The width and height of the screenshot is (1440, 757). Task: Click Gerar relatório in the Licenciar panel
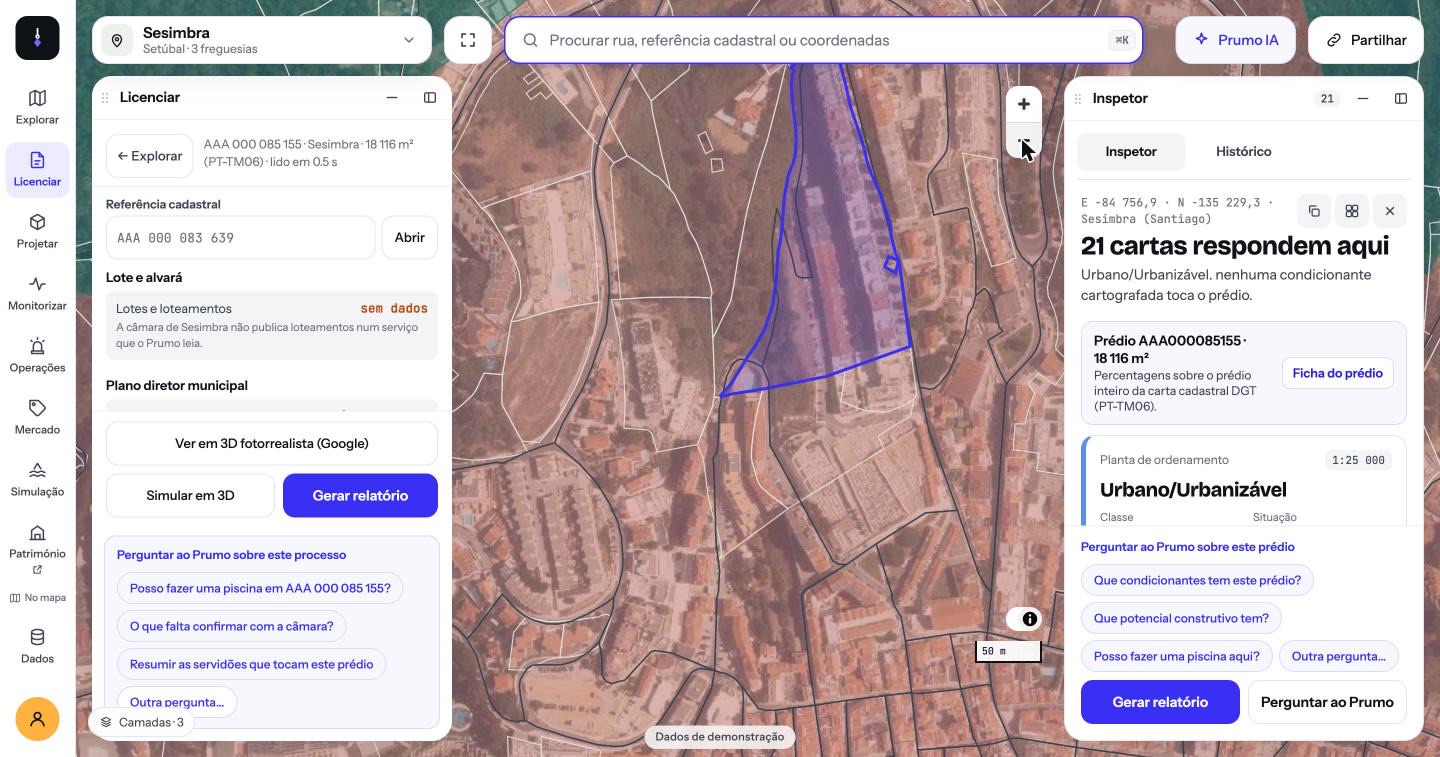coord(360,495)
